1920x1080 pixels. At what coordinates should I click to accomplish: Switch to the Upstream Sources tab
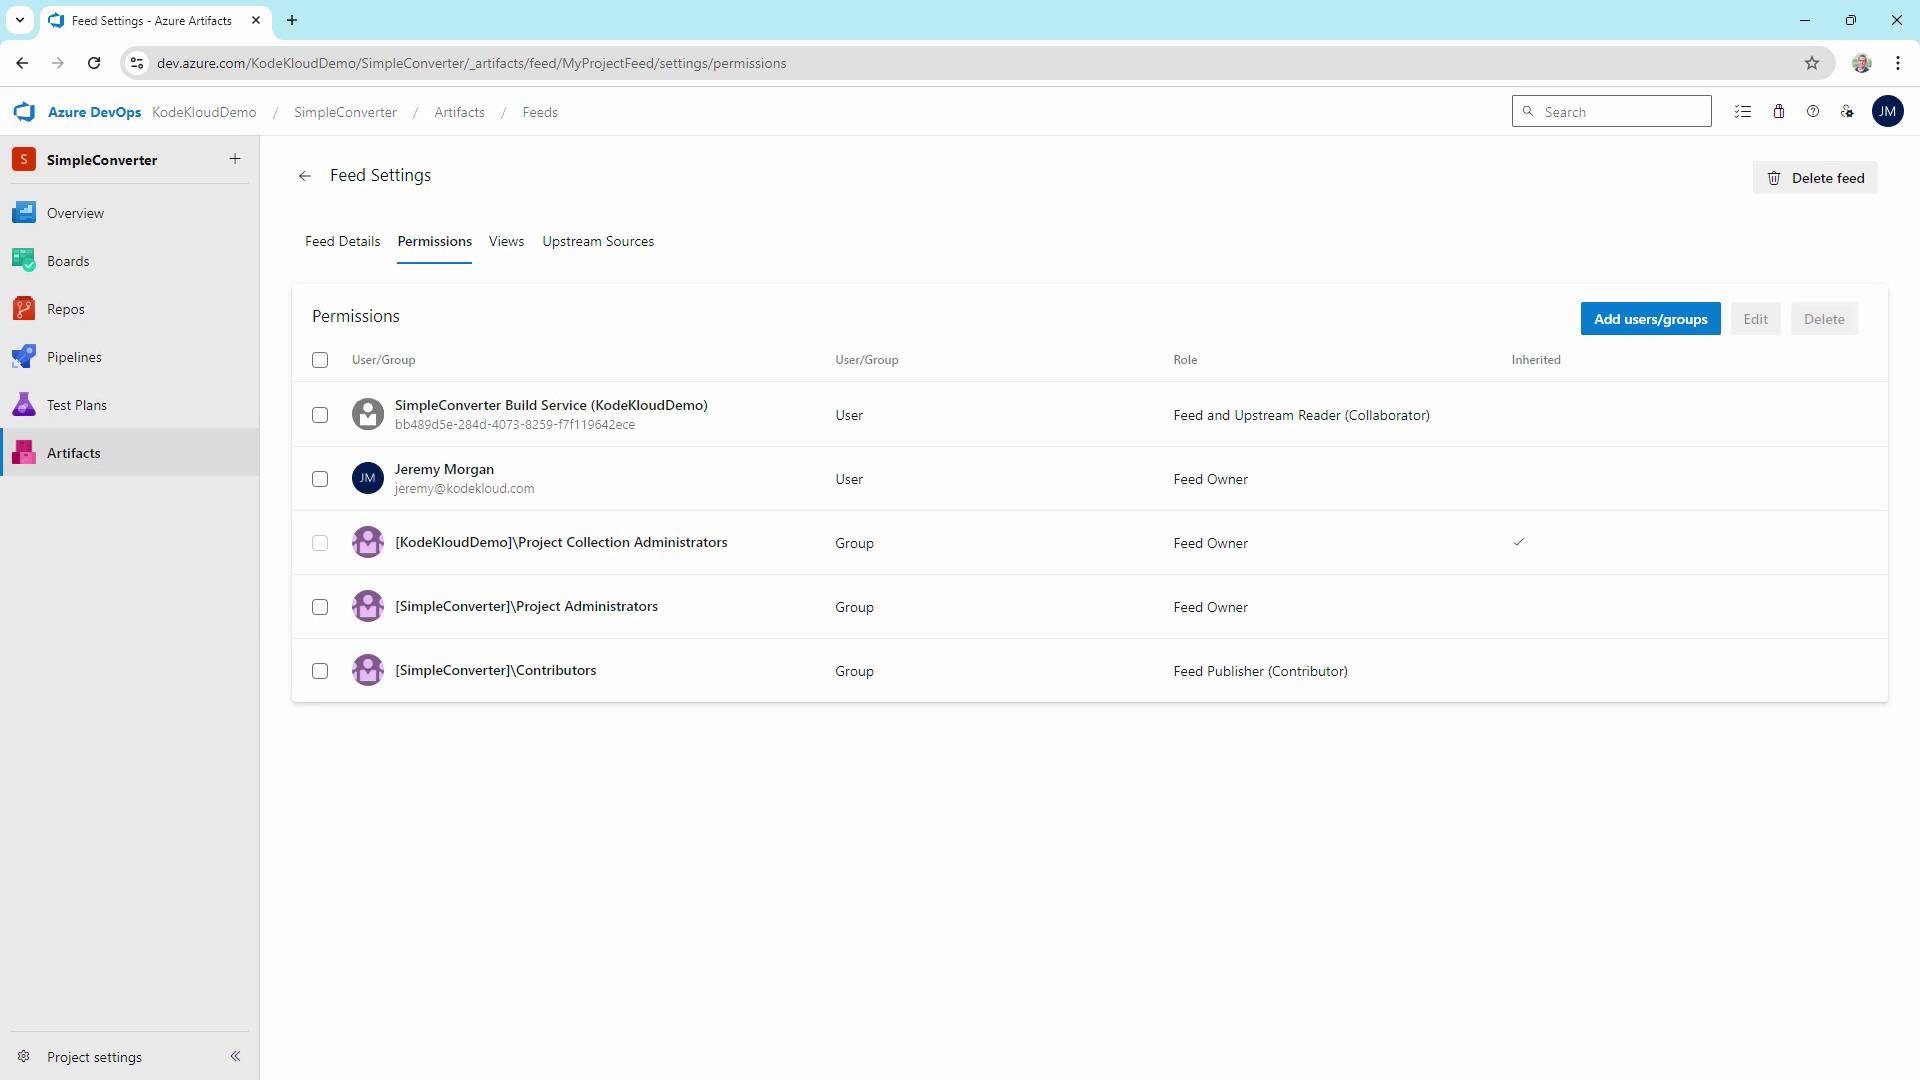pyautogui.click(x=598, y=241)
